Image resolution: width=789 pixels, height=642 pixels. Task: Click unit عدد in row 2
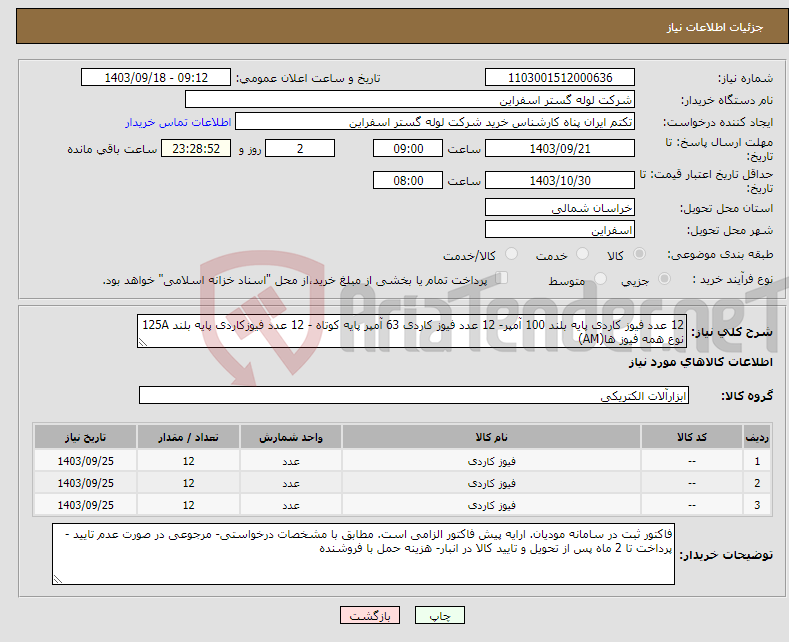point(291,483)
